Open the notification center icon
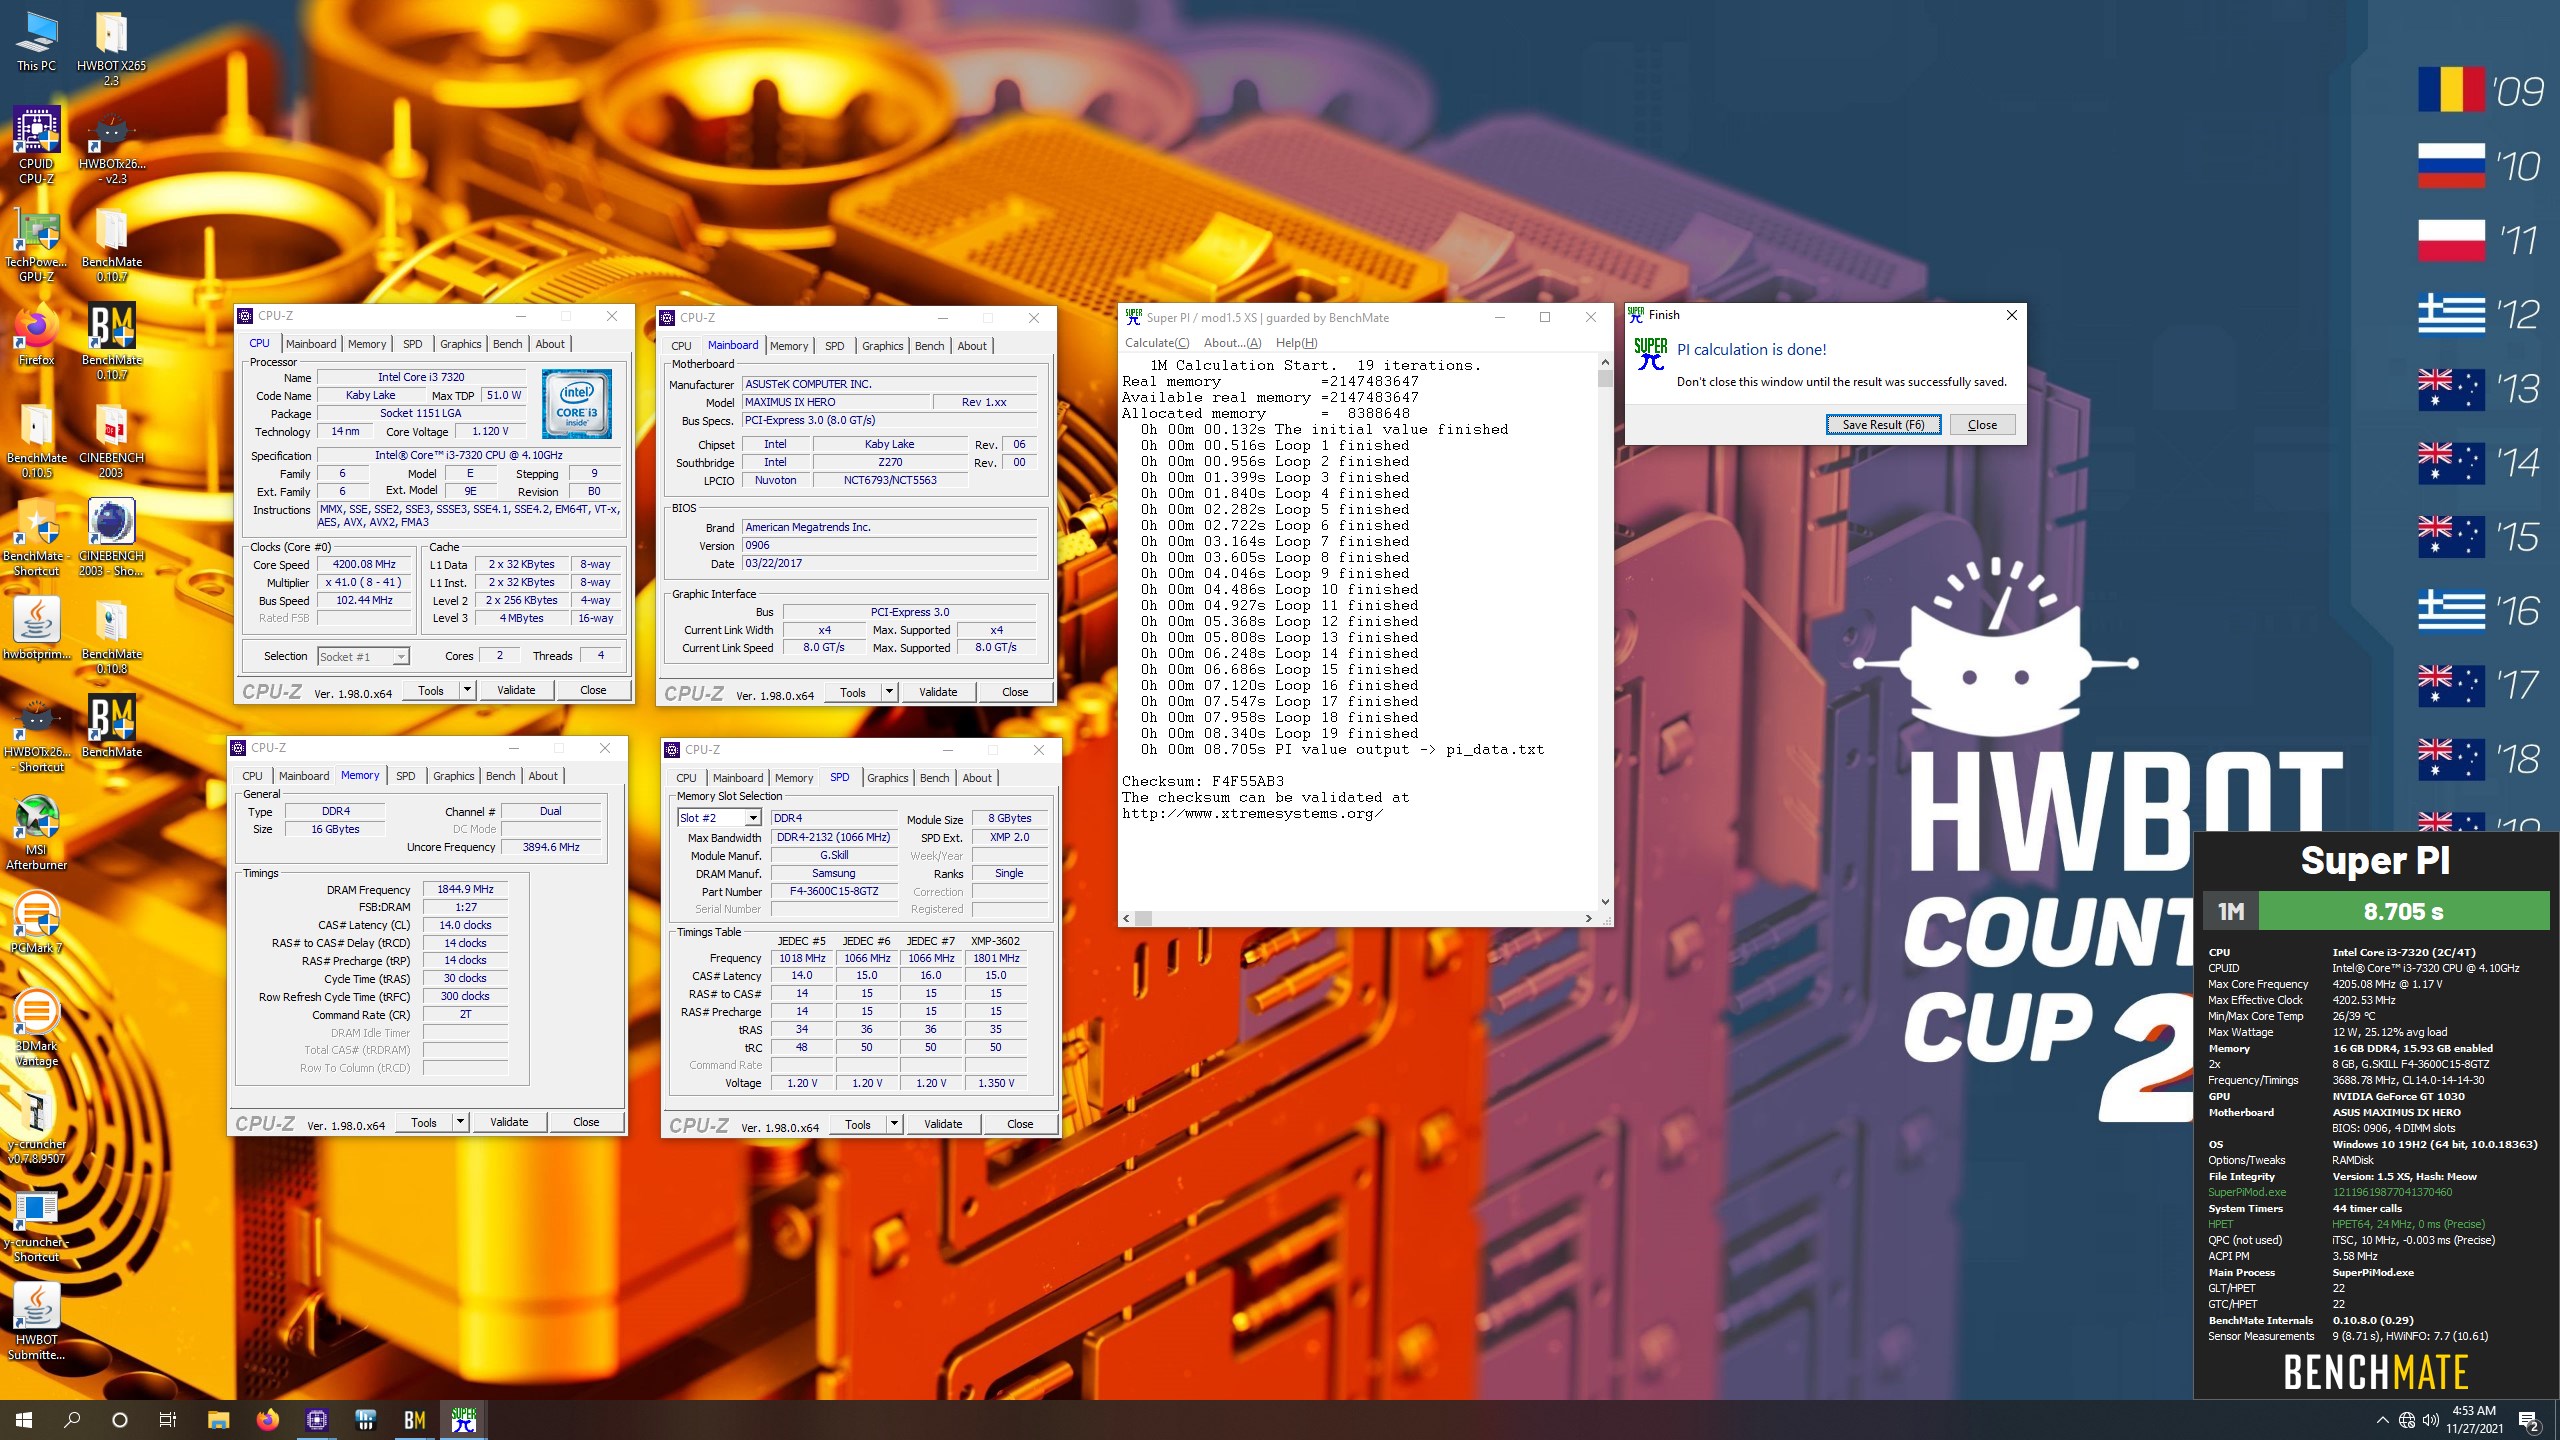Screen dimensions: 2560x1440 pyautogui.click(x=2529, y=1420)
